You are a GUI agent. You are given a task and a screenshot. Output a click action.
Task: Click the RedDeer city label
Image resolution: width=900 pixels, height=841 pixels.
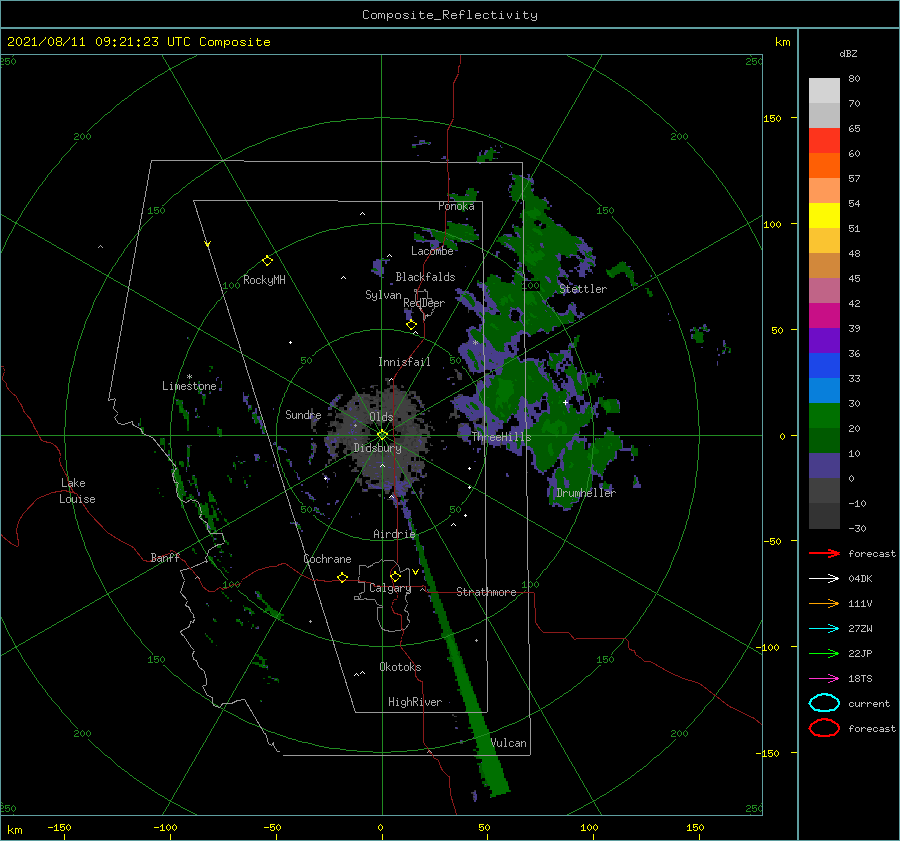[x=424, y=303]
